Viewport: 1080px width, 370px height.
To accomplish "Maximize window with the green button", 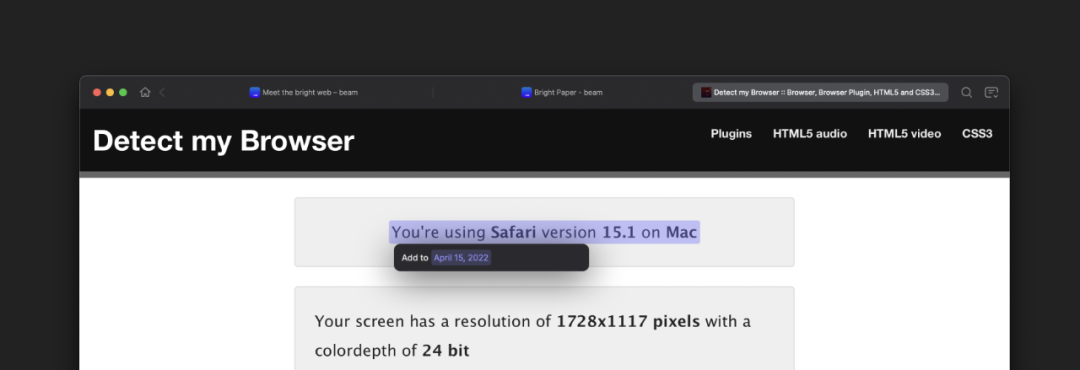I will click(123, 92).
